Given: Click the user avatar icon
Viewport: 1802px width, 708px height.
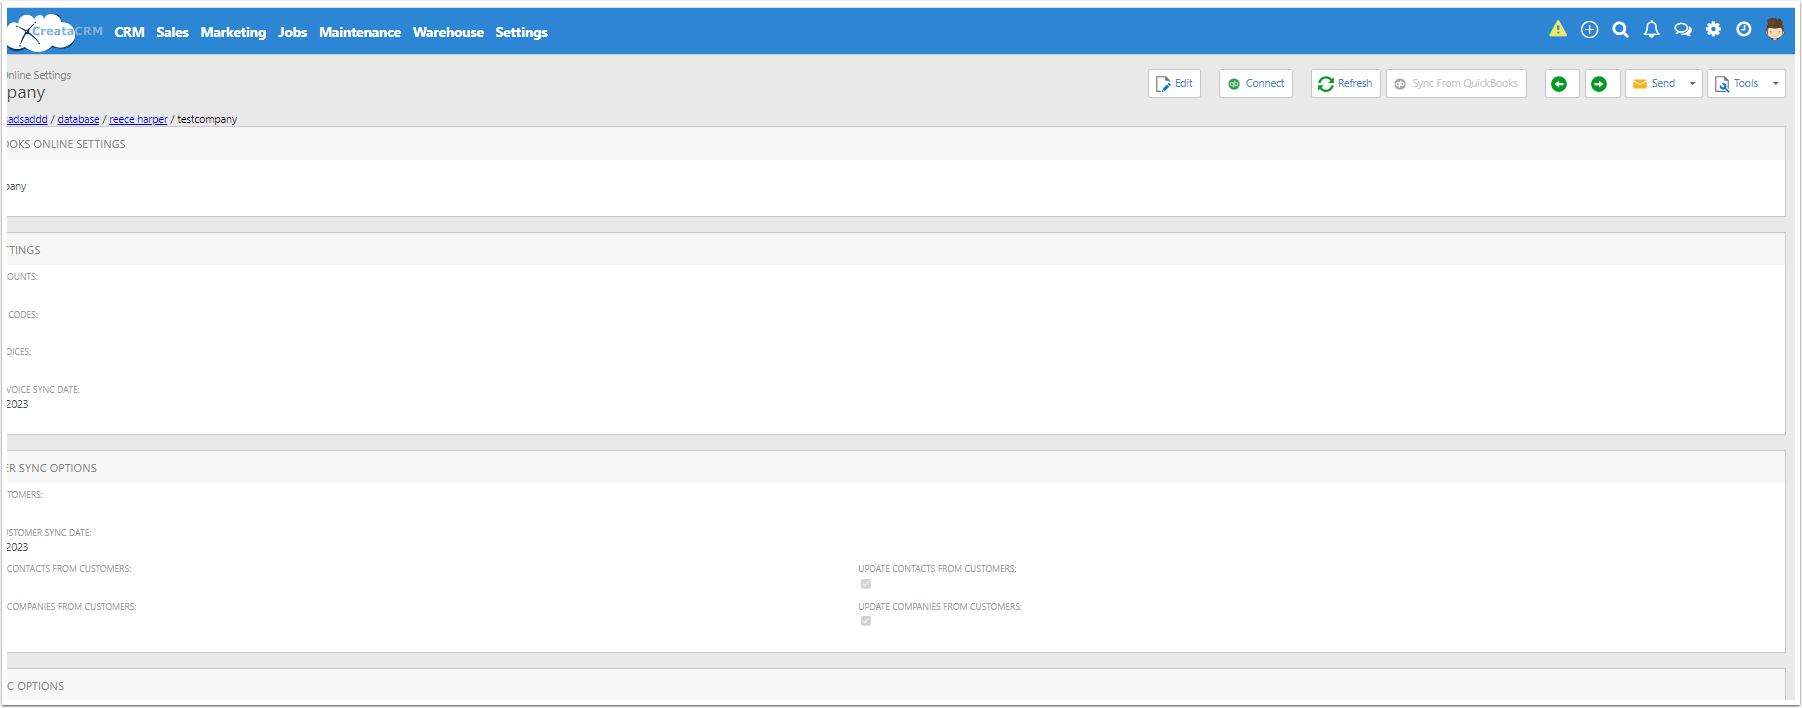Looking at the screenshot, I should [x=1775, y=30].
